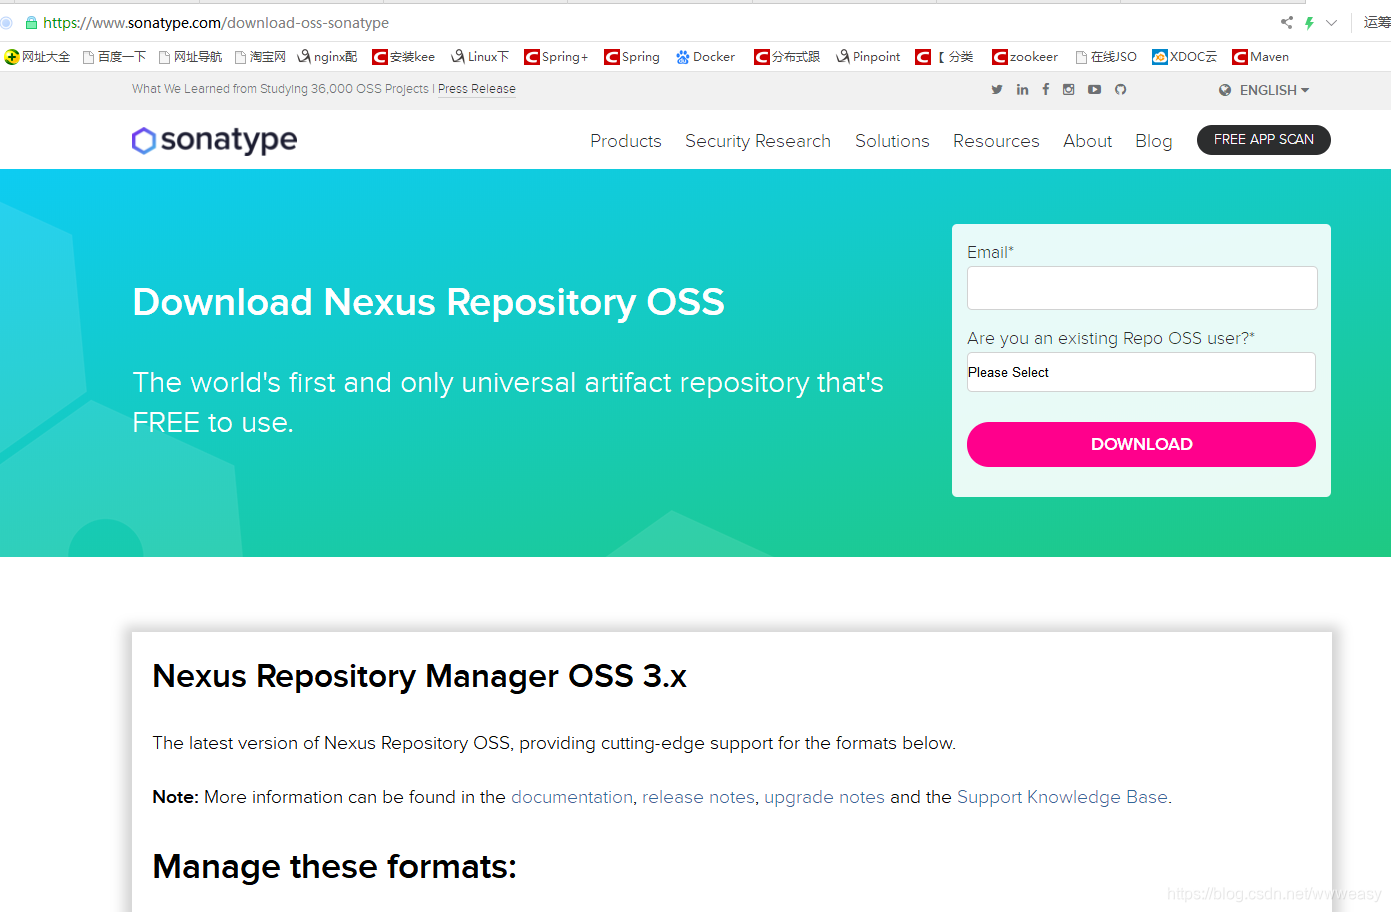Focus the Email input field
The height and width of the screenshot is (912, 1391).
point(1142,288)
